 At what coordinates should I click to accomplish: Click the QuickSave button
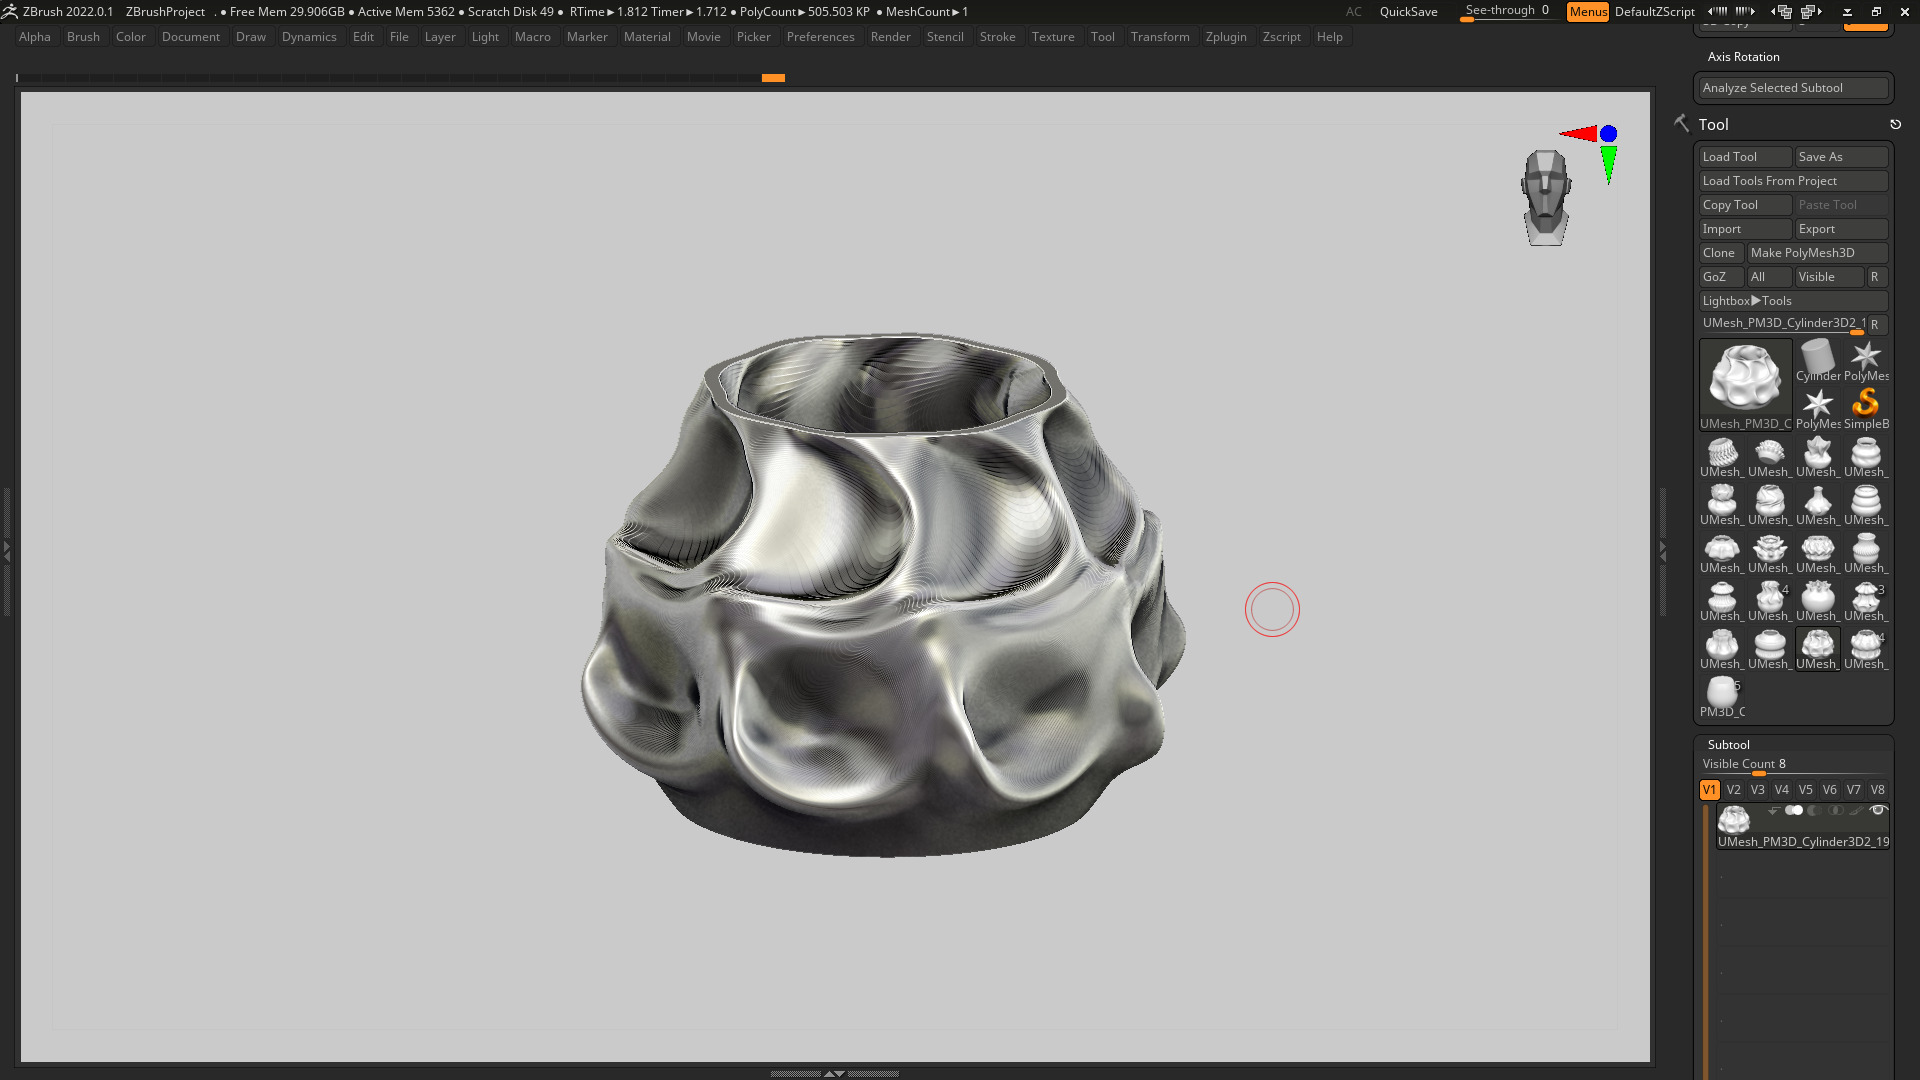(1408, 11)
